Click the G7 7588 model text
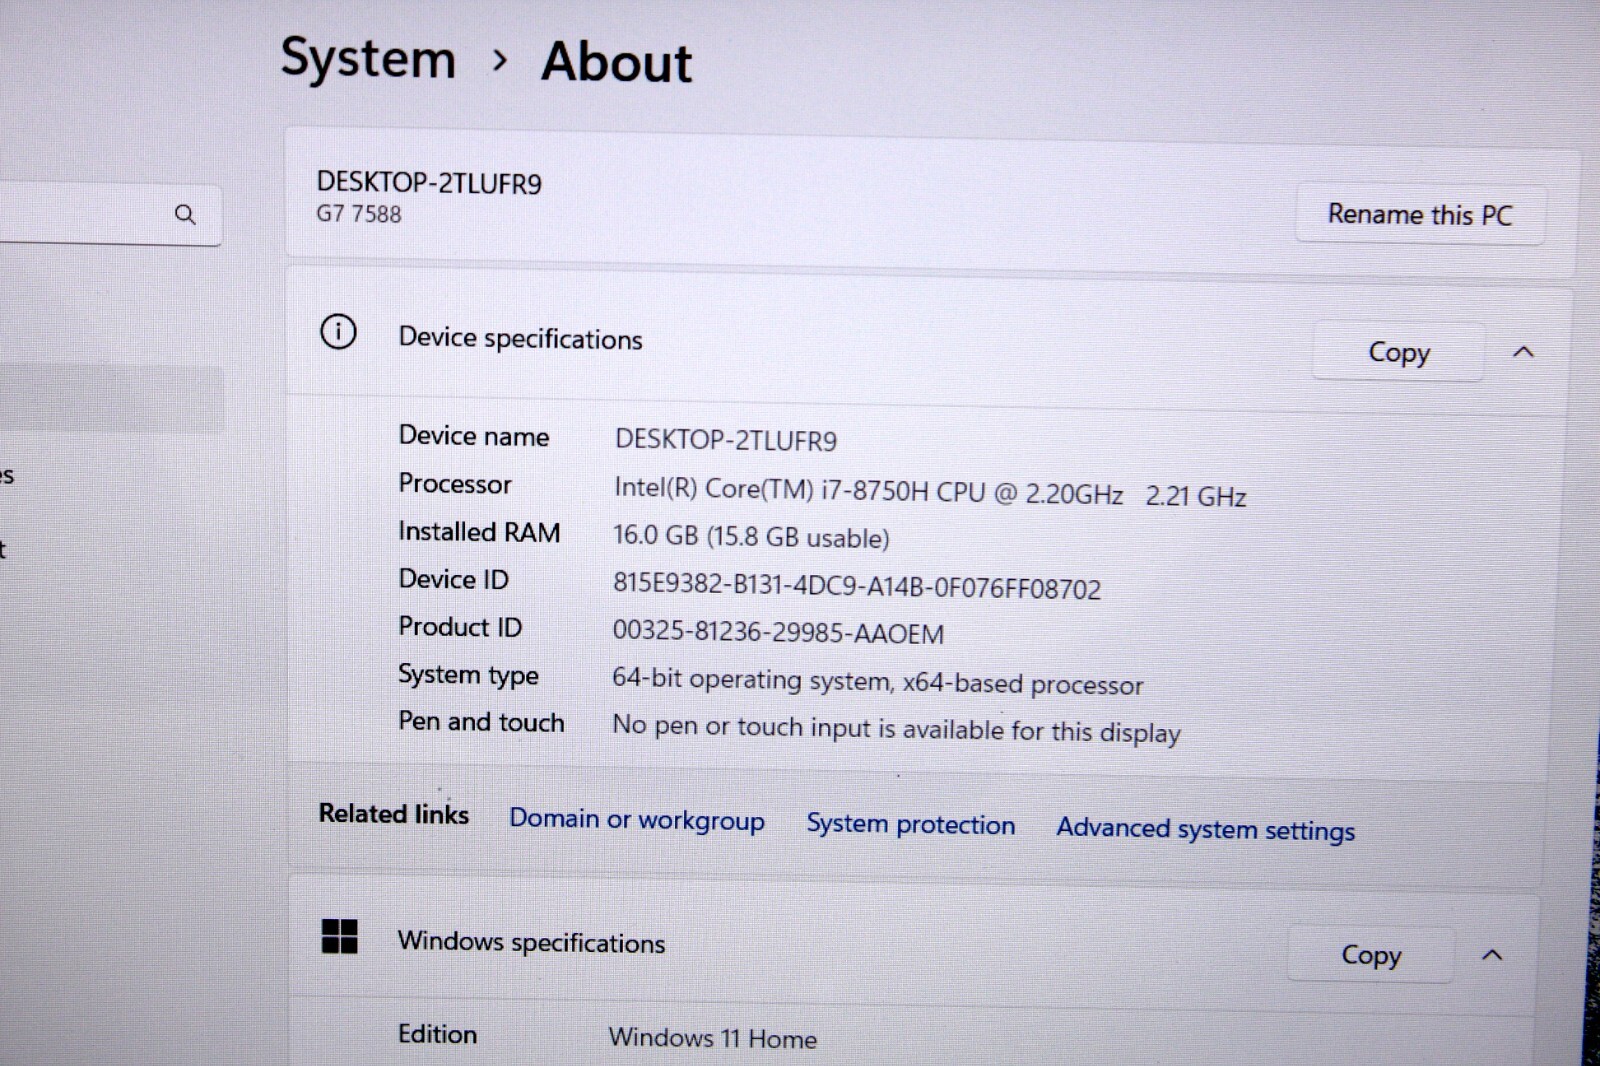The image size is (1600, 1066). click(359, 214)
